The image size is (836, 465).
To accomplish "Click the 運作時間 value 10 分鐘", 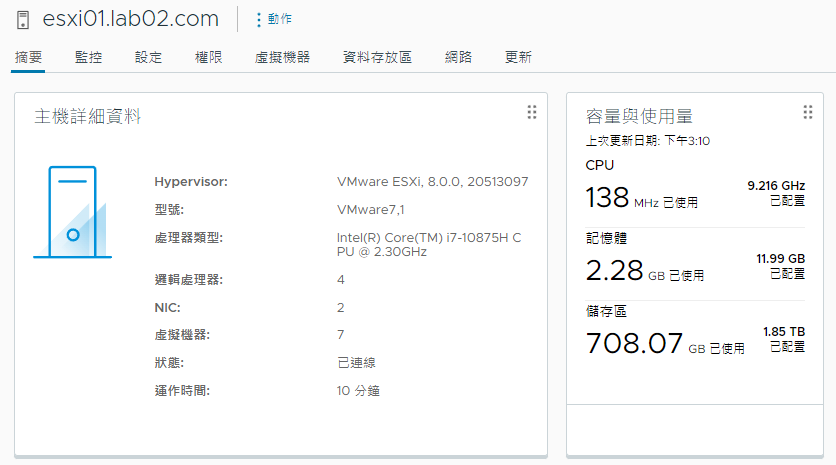I will click(358, 391).
